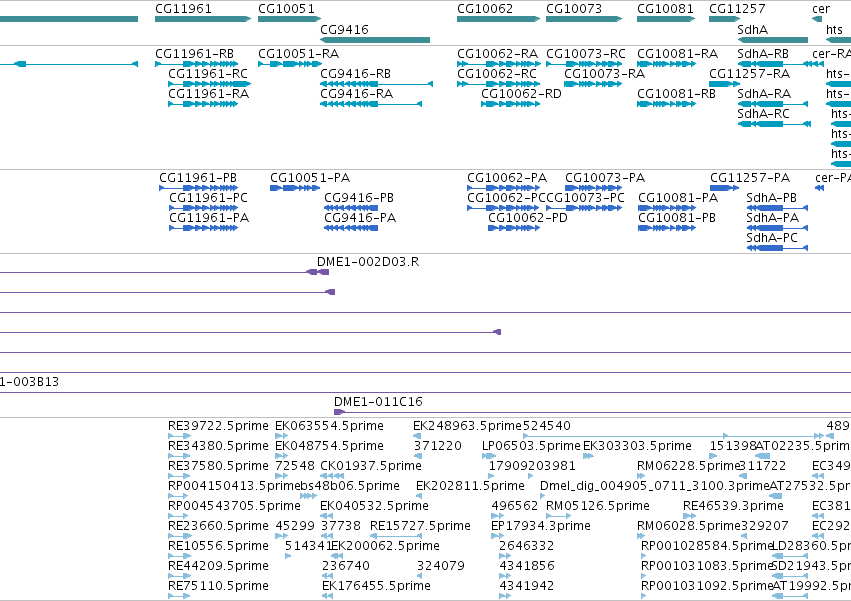Select protein SdhA-PB

tap(777, 208)
